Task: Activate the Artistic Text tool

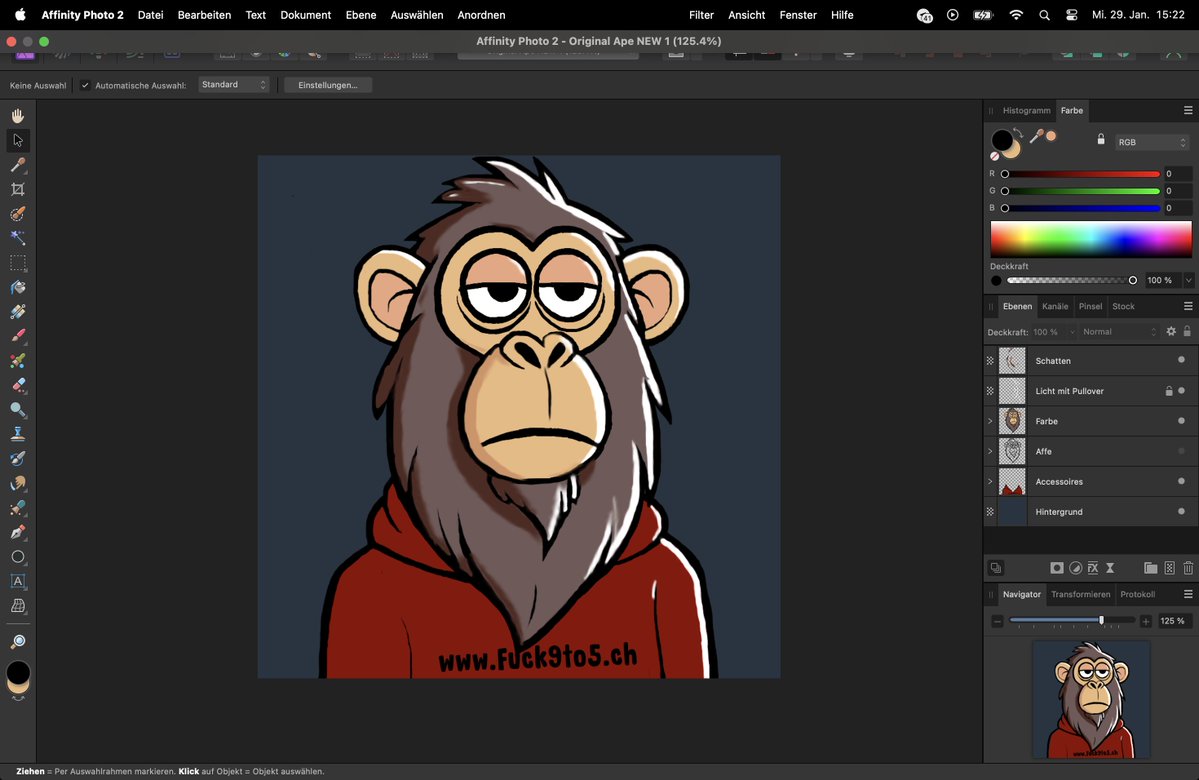Action: pos(18,581)
